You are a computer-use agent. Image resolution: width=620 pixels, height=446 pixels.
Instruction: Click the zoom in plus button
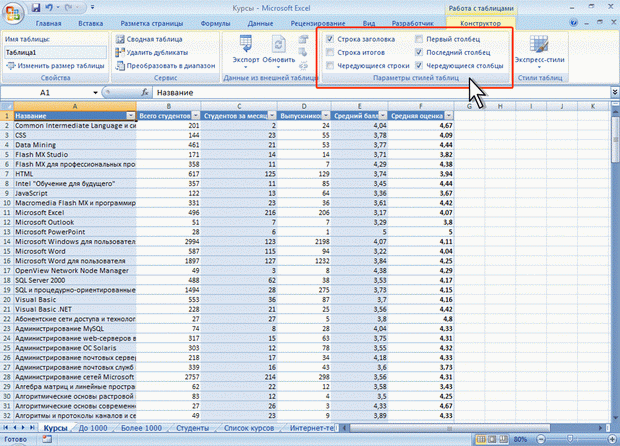(x=612, y=439)
